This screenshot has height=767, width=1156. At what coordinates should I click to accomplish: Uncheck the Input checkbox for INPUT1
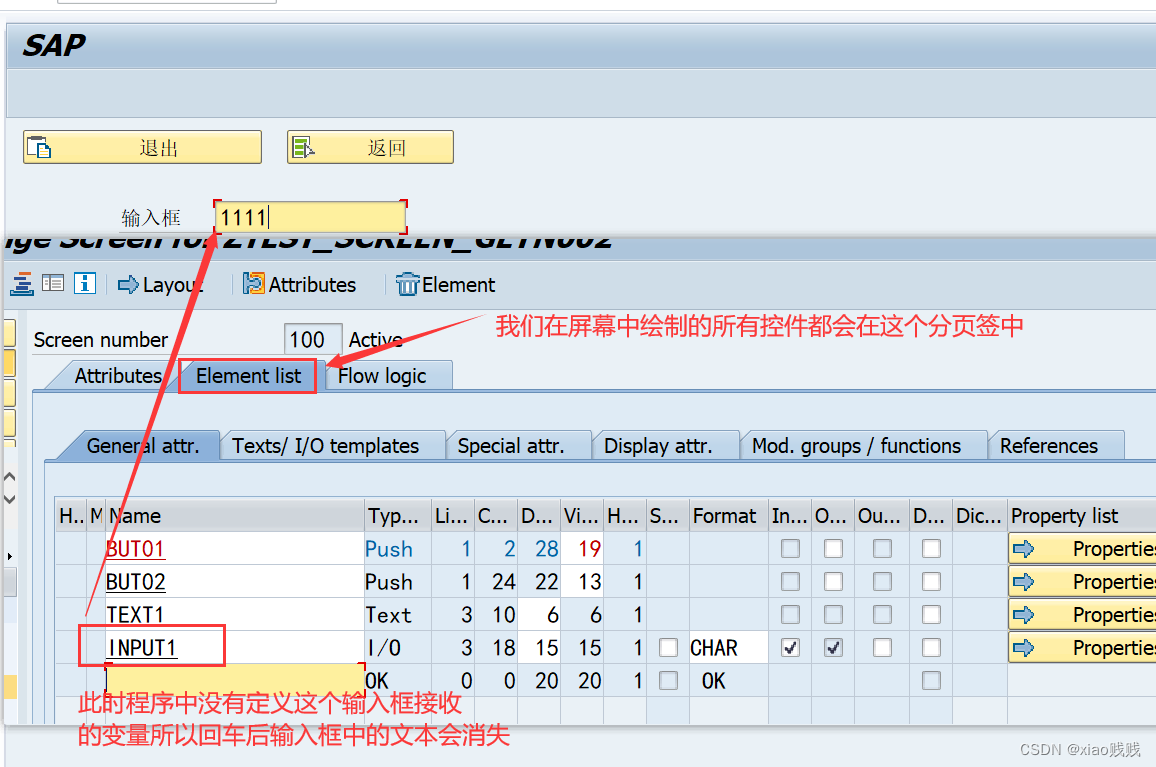click(790, 647)
